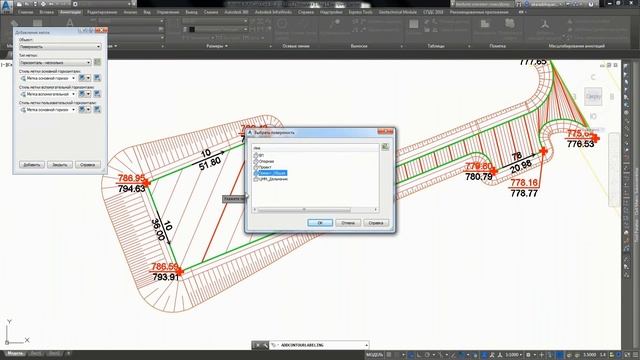Toggle Ortho mode in the status bar

[x=419, y=355]
